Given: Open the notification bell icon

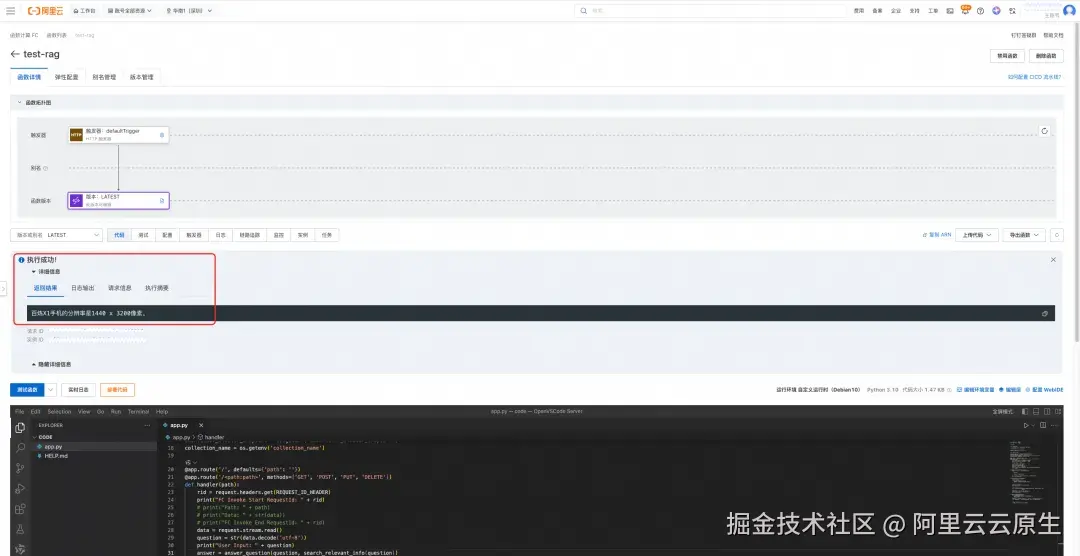Looking at the screenshot, I should pyautogui.click(x=965, y=11).
